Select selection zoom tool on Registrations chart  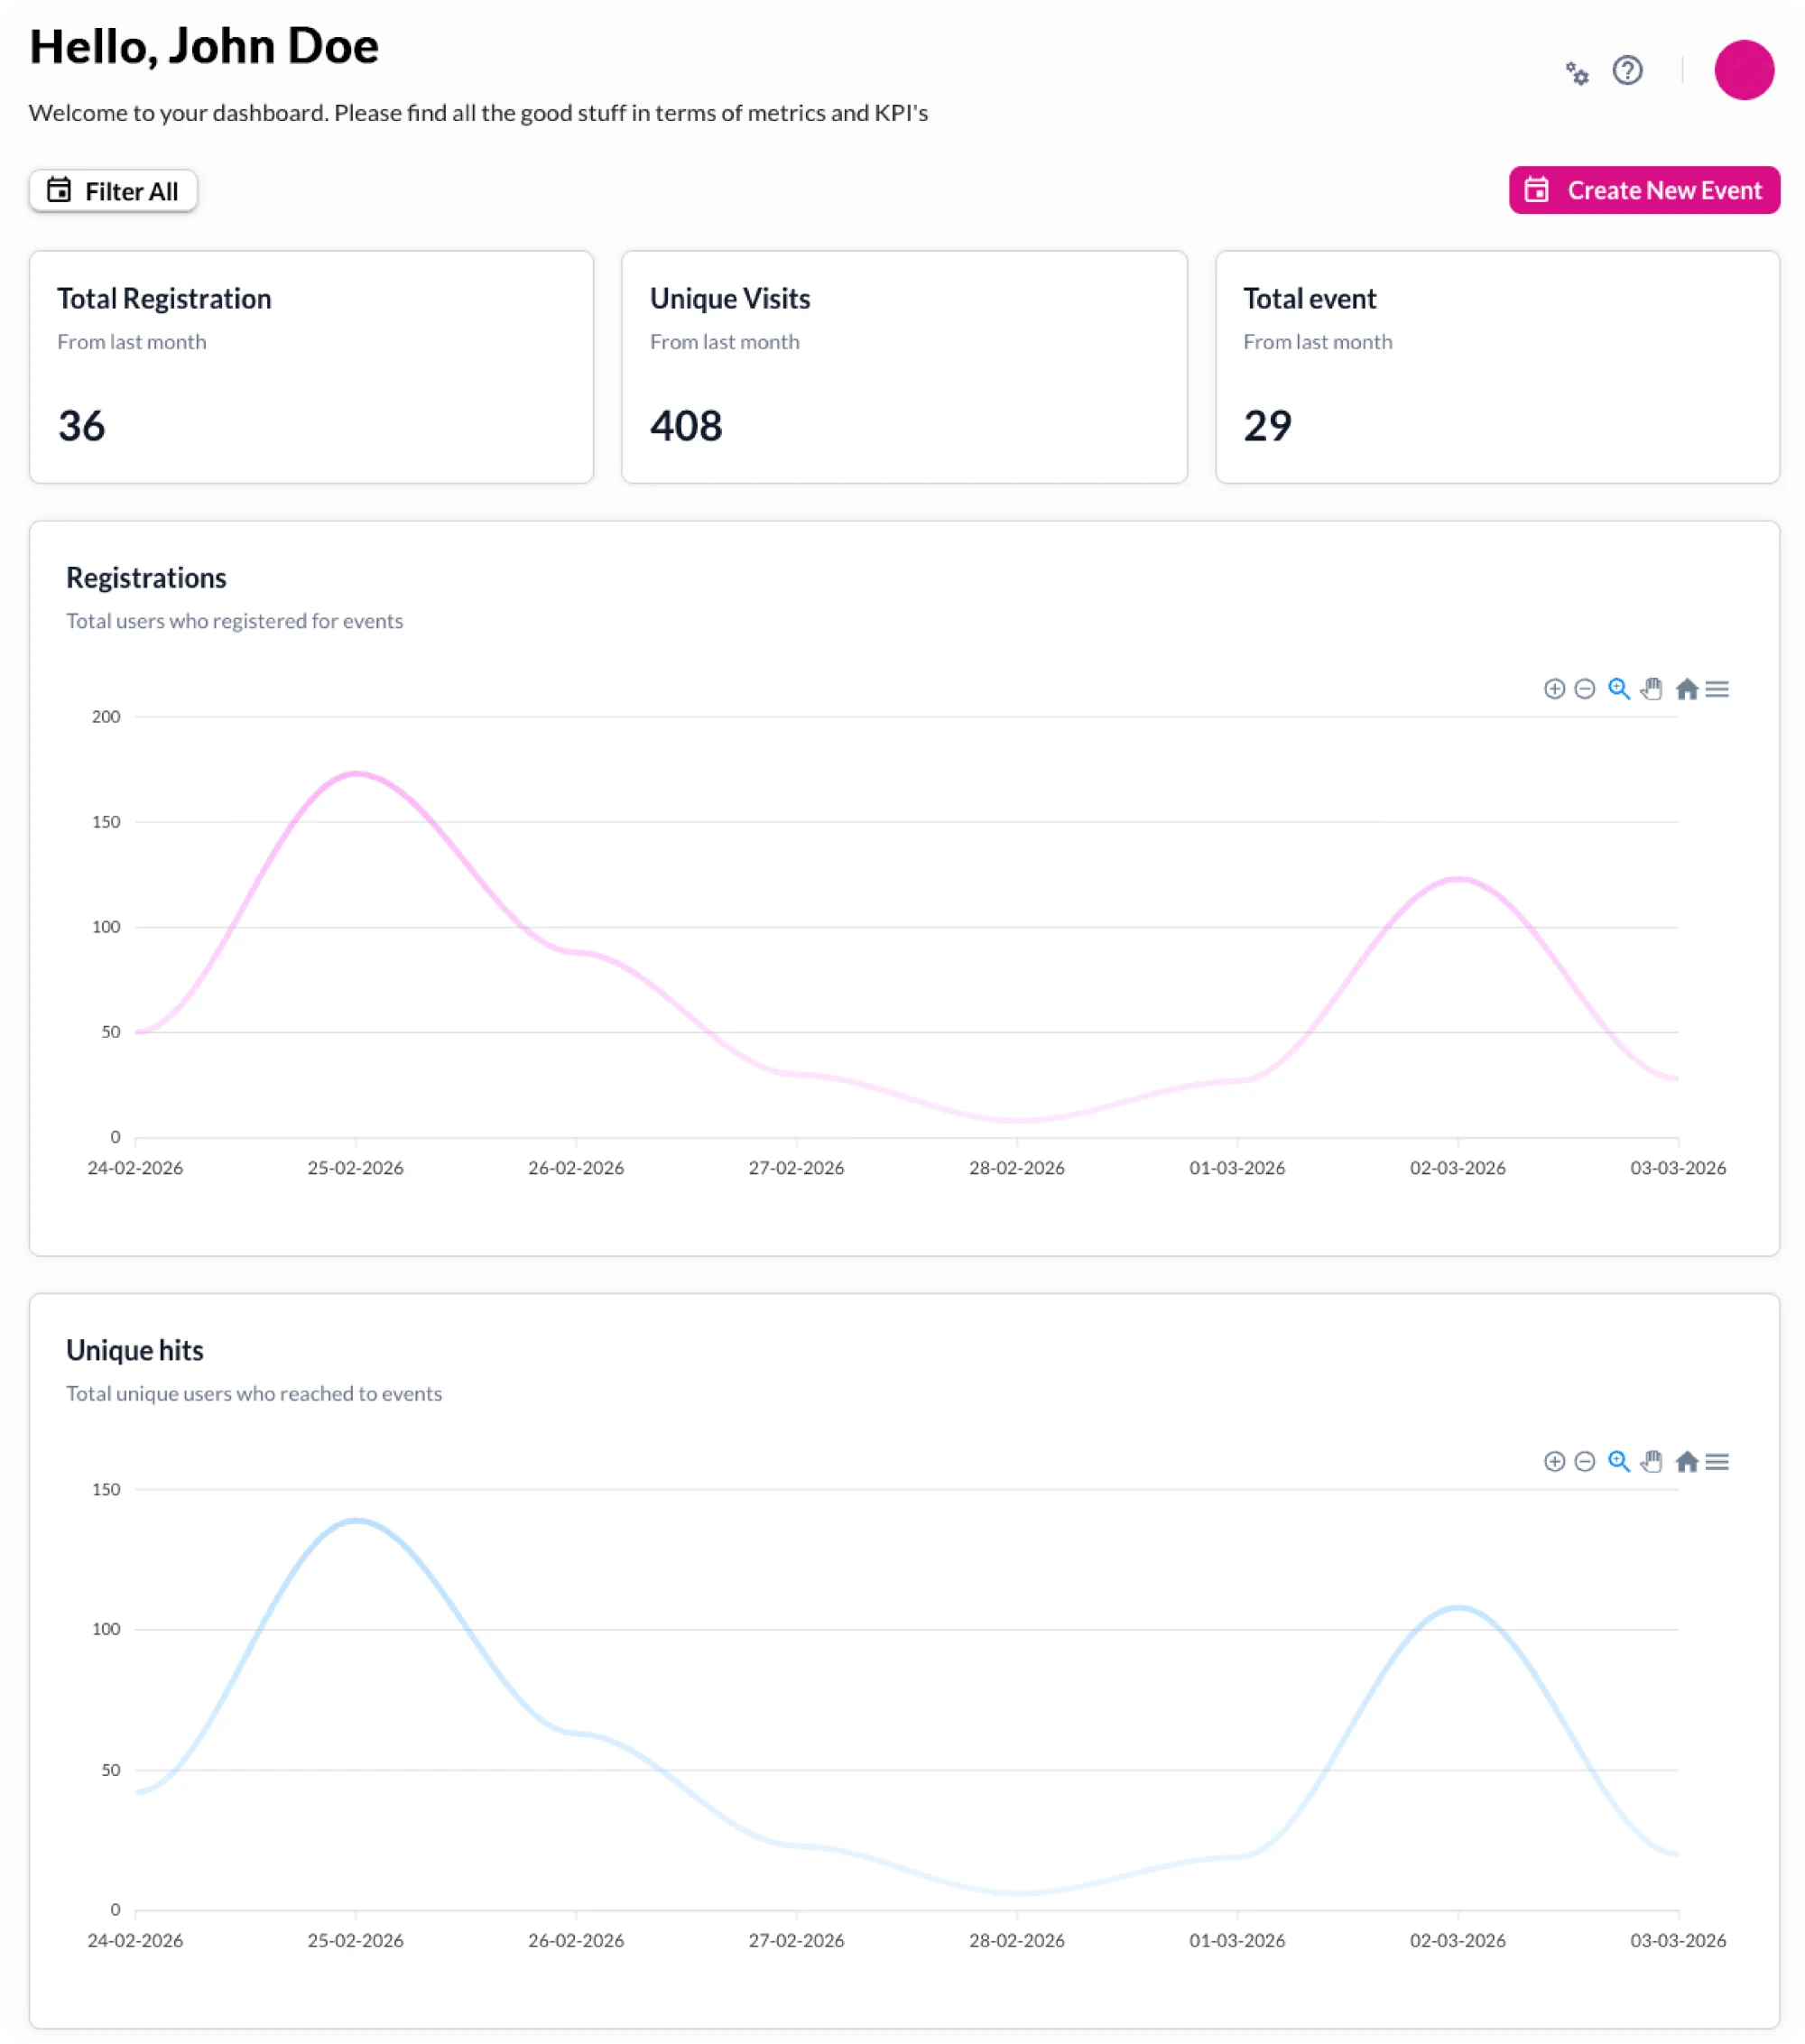pyautogui.click(x=1618, y=689)
